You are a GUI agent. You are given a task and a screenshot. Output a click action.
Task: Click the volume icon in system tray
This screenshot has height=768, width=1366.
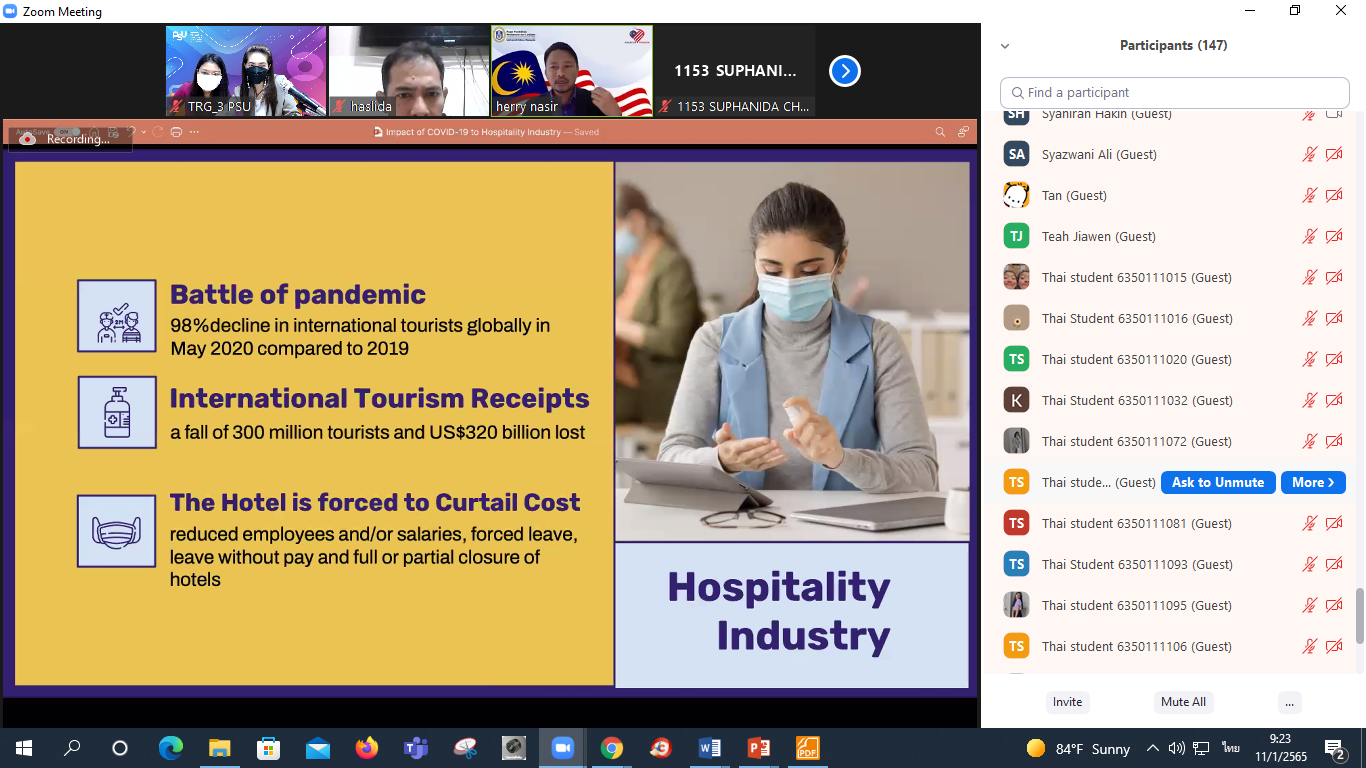pyautogui.click(x=1176, y=748)
